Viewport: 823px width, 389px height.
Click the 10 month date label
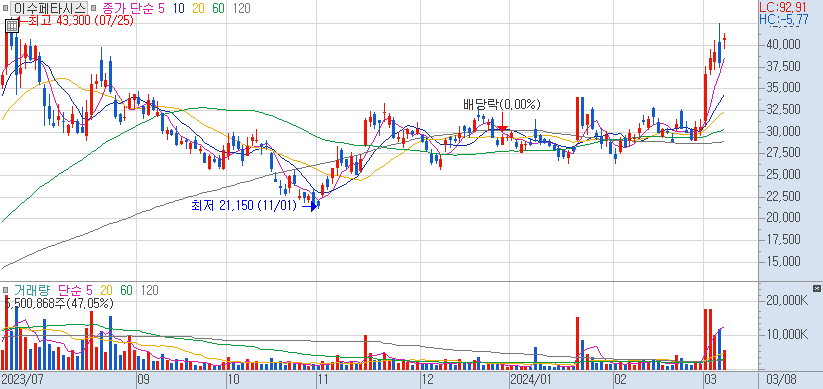click(x=233, y=380)
